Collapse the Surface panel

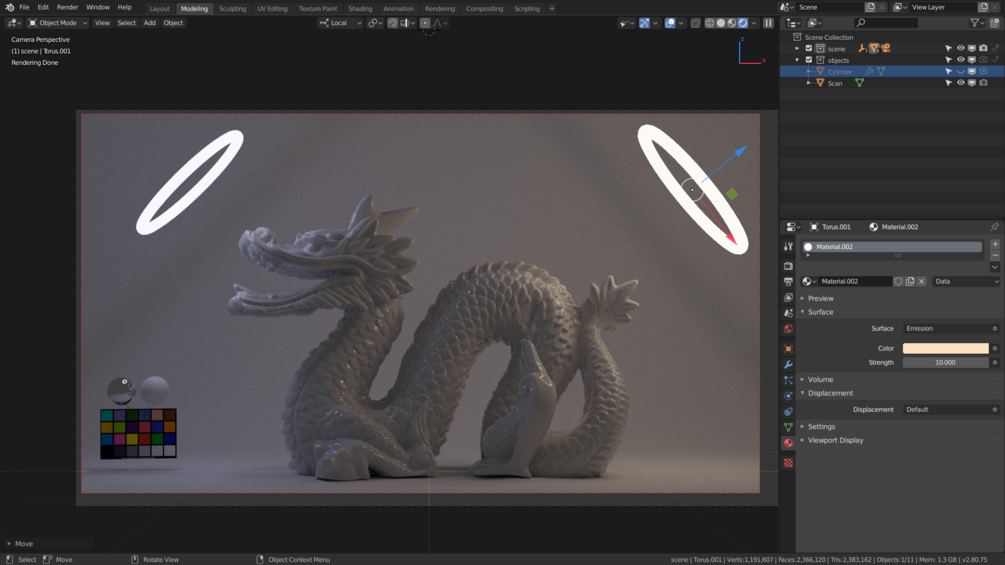[820, 312]
